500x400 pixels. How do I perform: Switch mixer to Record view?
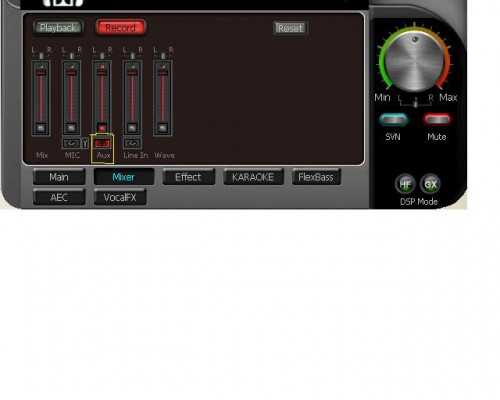coord(121,28)
